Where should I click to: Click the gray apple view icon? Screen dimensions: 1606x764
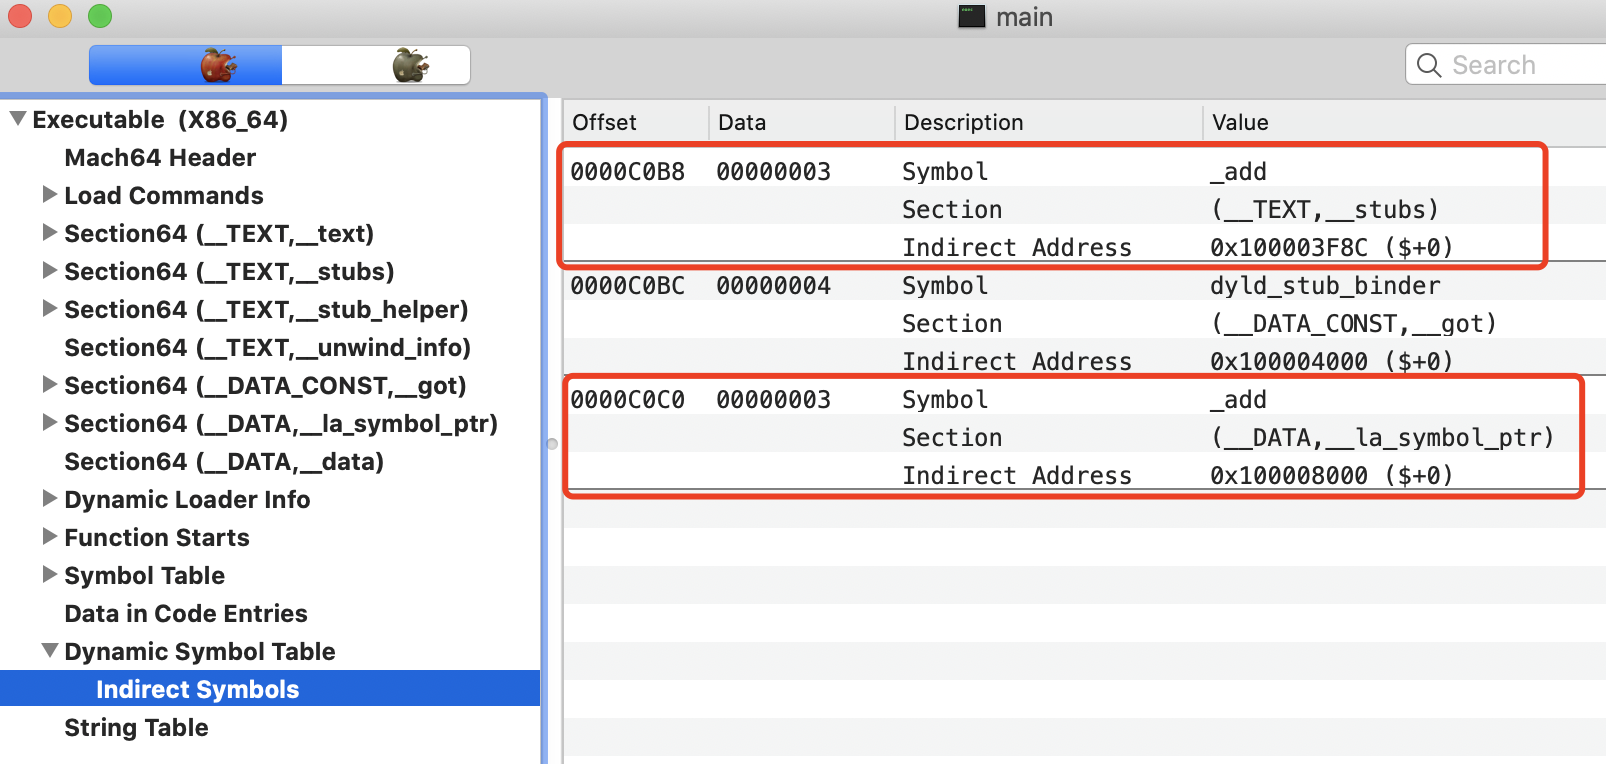409,66
